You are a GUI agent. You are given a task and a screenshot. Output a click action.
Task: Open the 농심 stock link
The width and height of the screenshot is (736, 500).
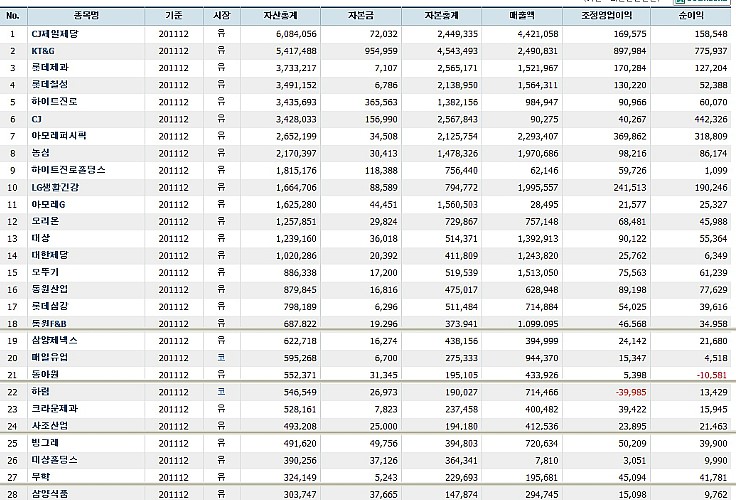(x=40, y=153)
